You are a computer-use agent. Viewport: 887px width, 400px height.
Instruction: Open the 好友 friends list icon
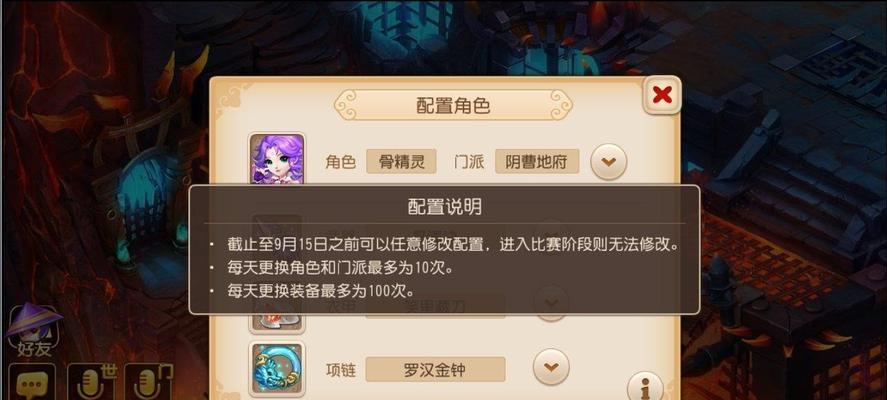pos(34,330)
